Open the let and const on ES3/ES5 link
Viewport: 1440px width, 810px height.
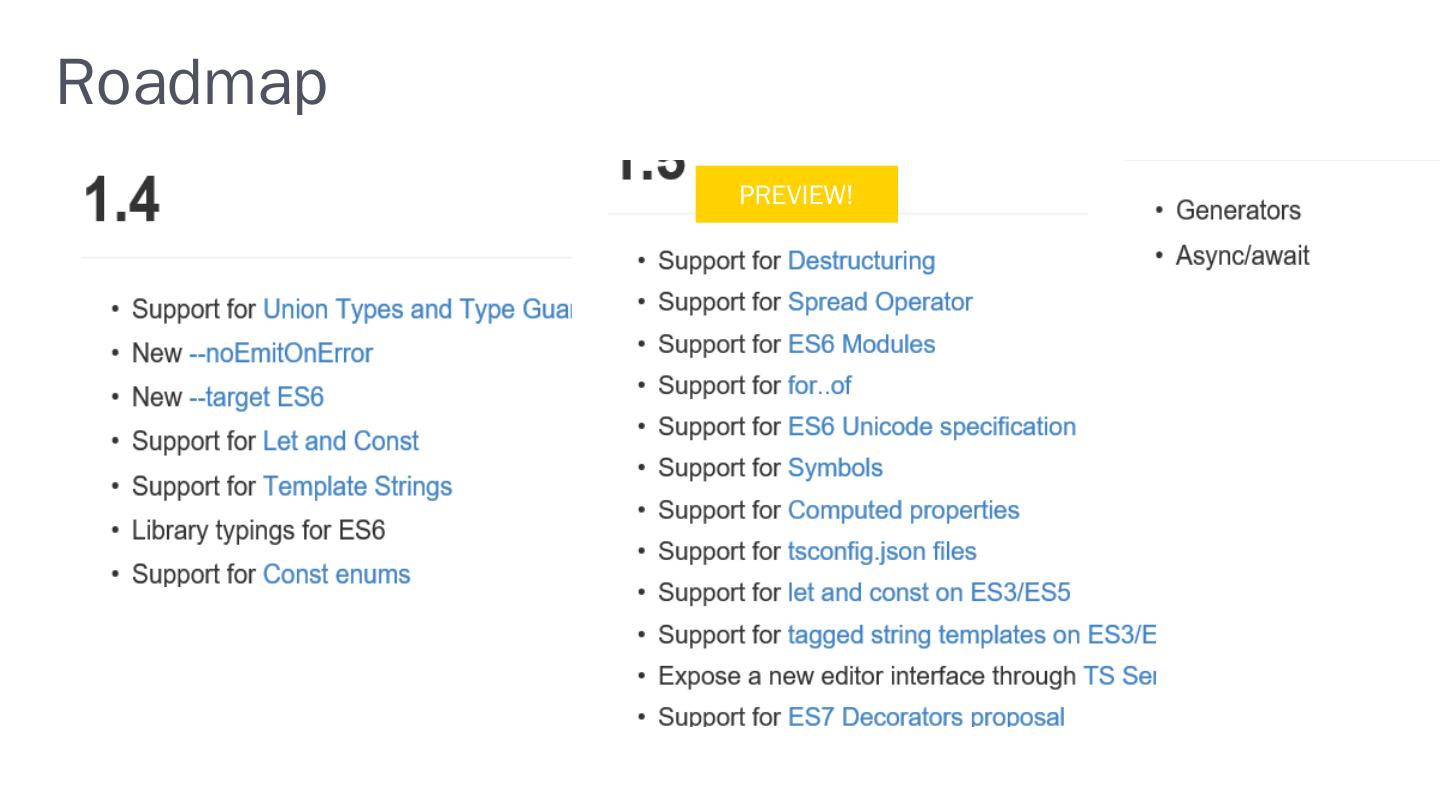click(928, 593)
